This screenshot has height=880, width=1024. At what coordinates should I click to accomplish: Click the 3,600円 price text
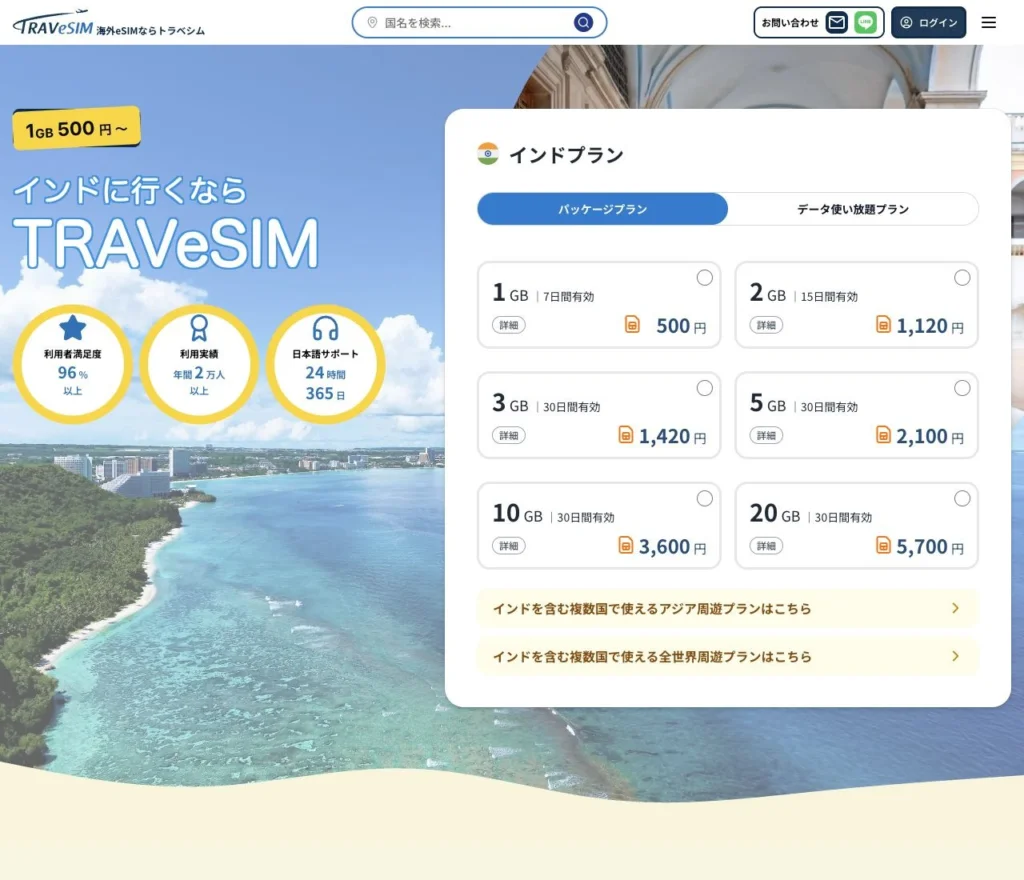coord(673,546)
